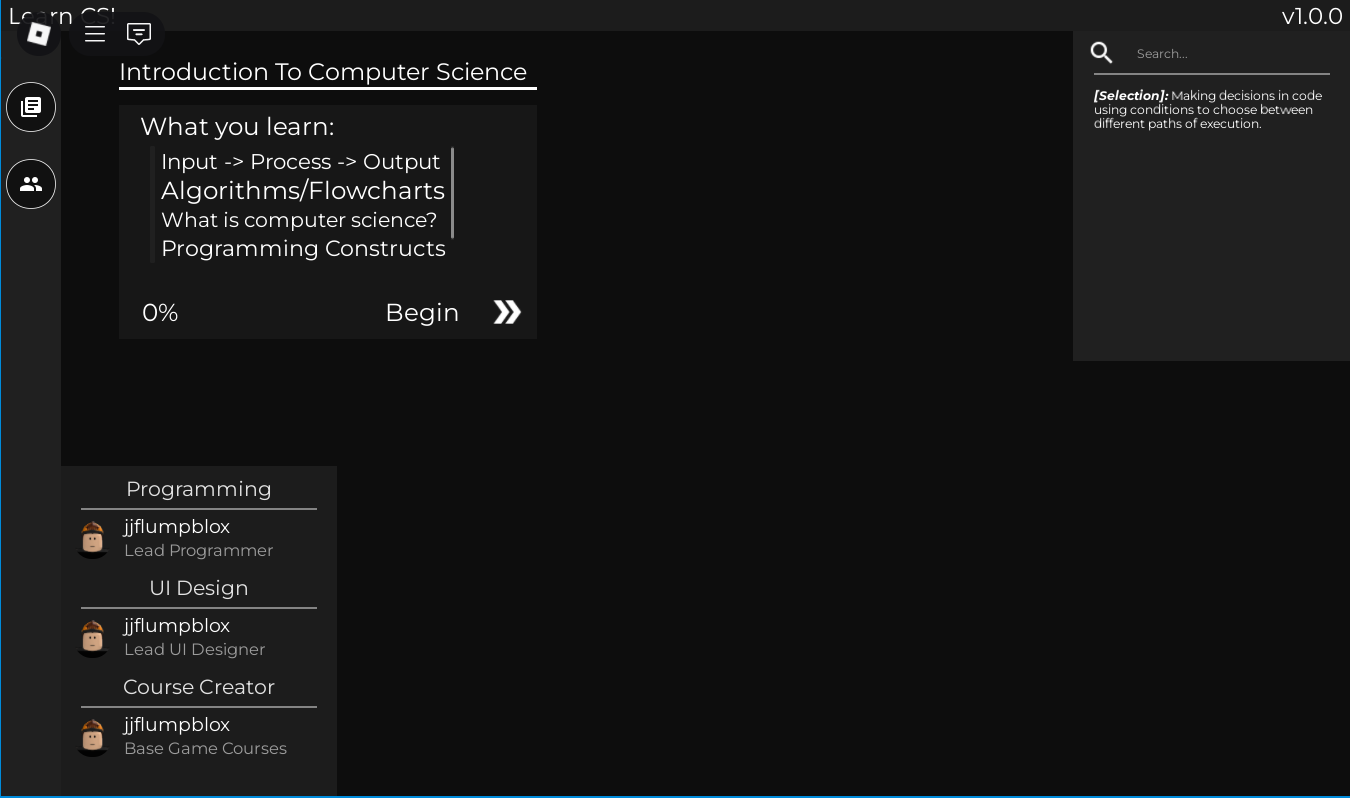
Task: Toggle the credits people sidebar icon
Action: pos(31,184)
